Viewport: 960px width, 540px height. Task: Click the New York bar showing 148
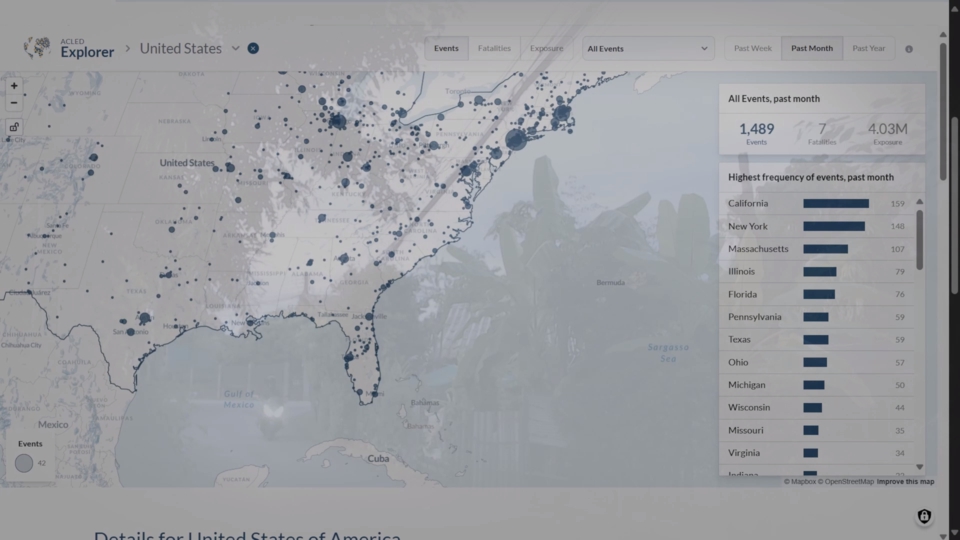[x=834, y=226]
